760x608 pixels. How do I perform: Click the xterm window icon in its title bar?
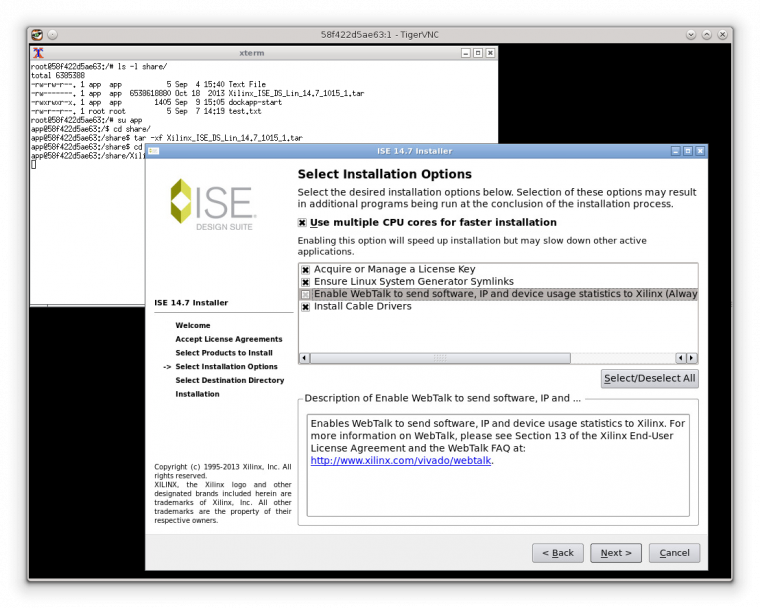point(38,53)
